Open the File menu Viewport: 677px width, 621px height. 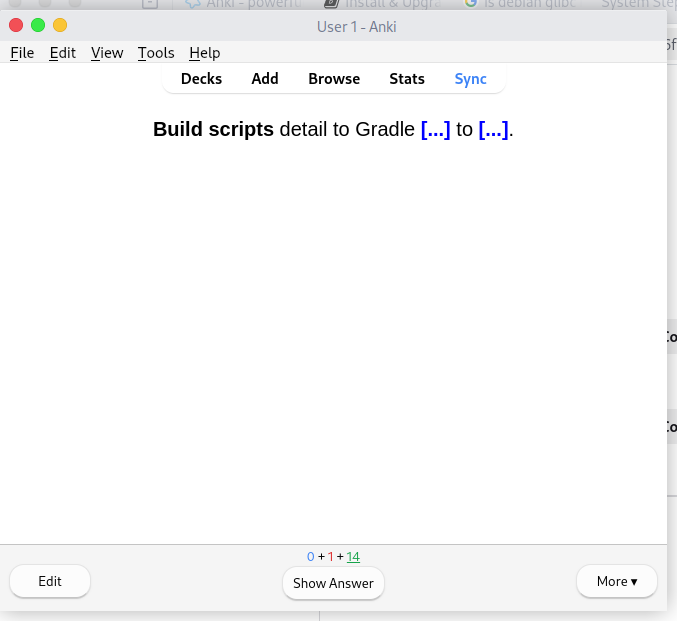tap(22, 53)
